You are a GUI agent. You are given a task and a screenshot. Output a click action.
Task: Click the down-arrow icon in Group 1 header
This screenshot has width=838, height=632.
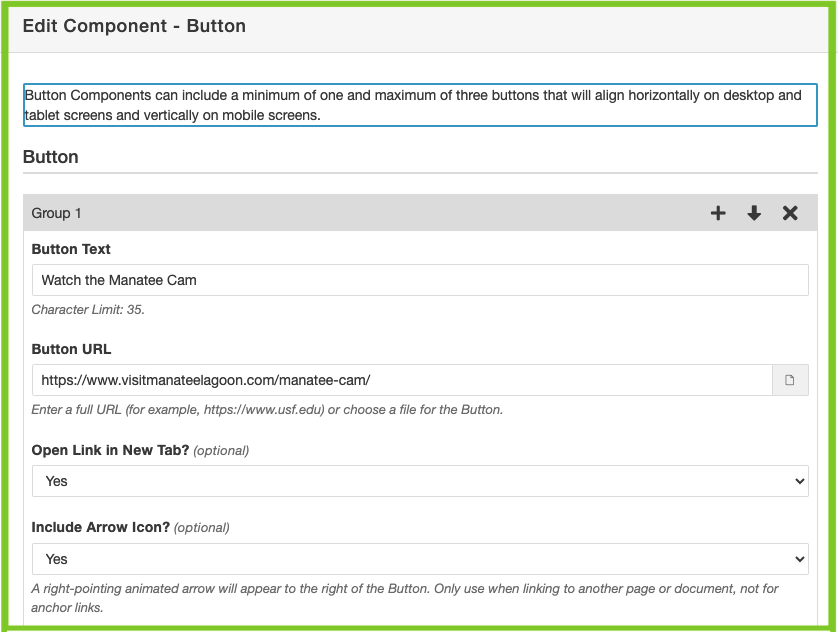pyautogui.click(x=754, y=213)
